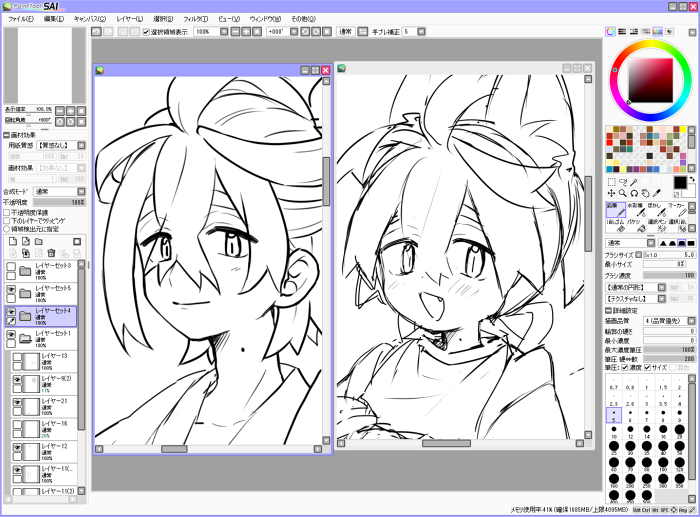Click the Undo arrow in the top toolbar
This screenshot has height=517, width=700.
[x=96, y=32]
